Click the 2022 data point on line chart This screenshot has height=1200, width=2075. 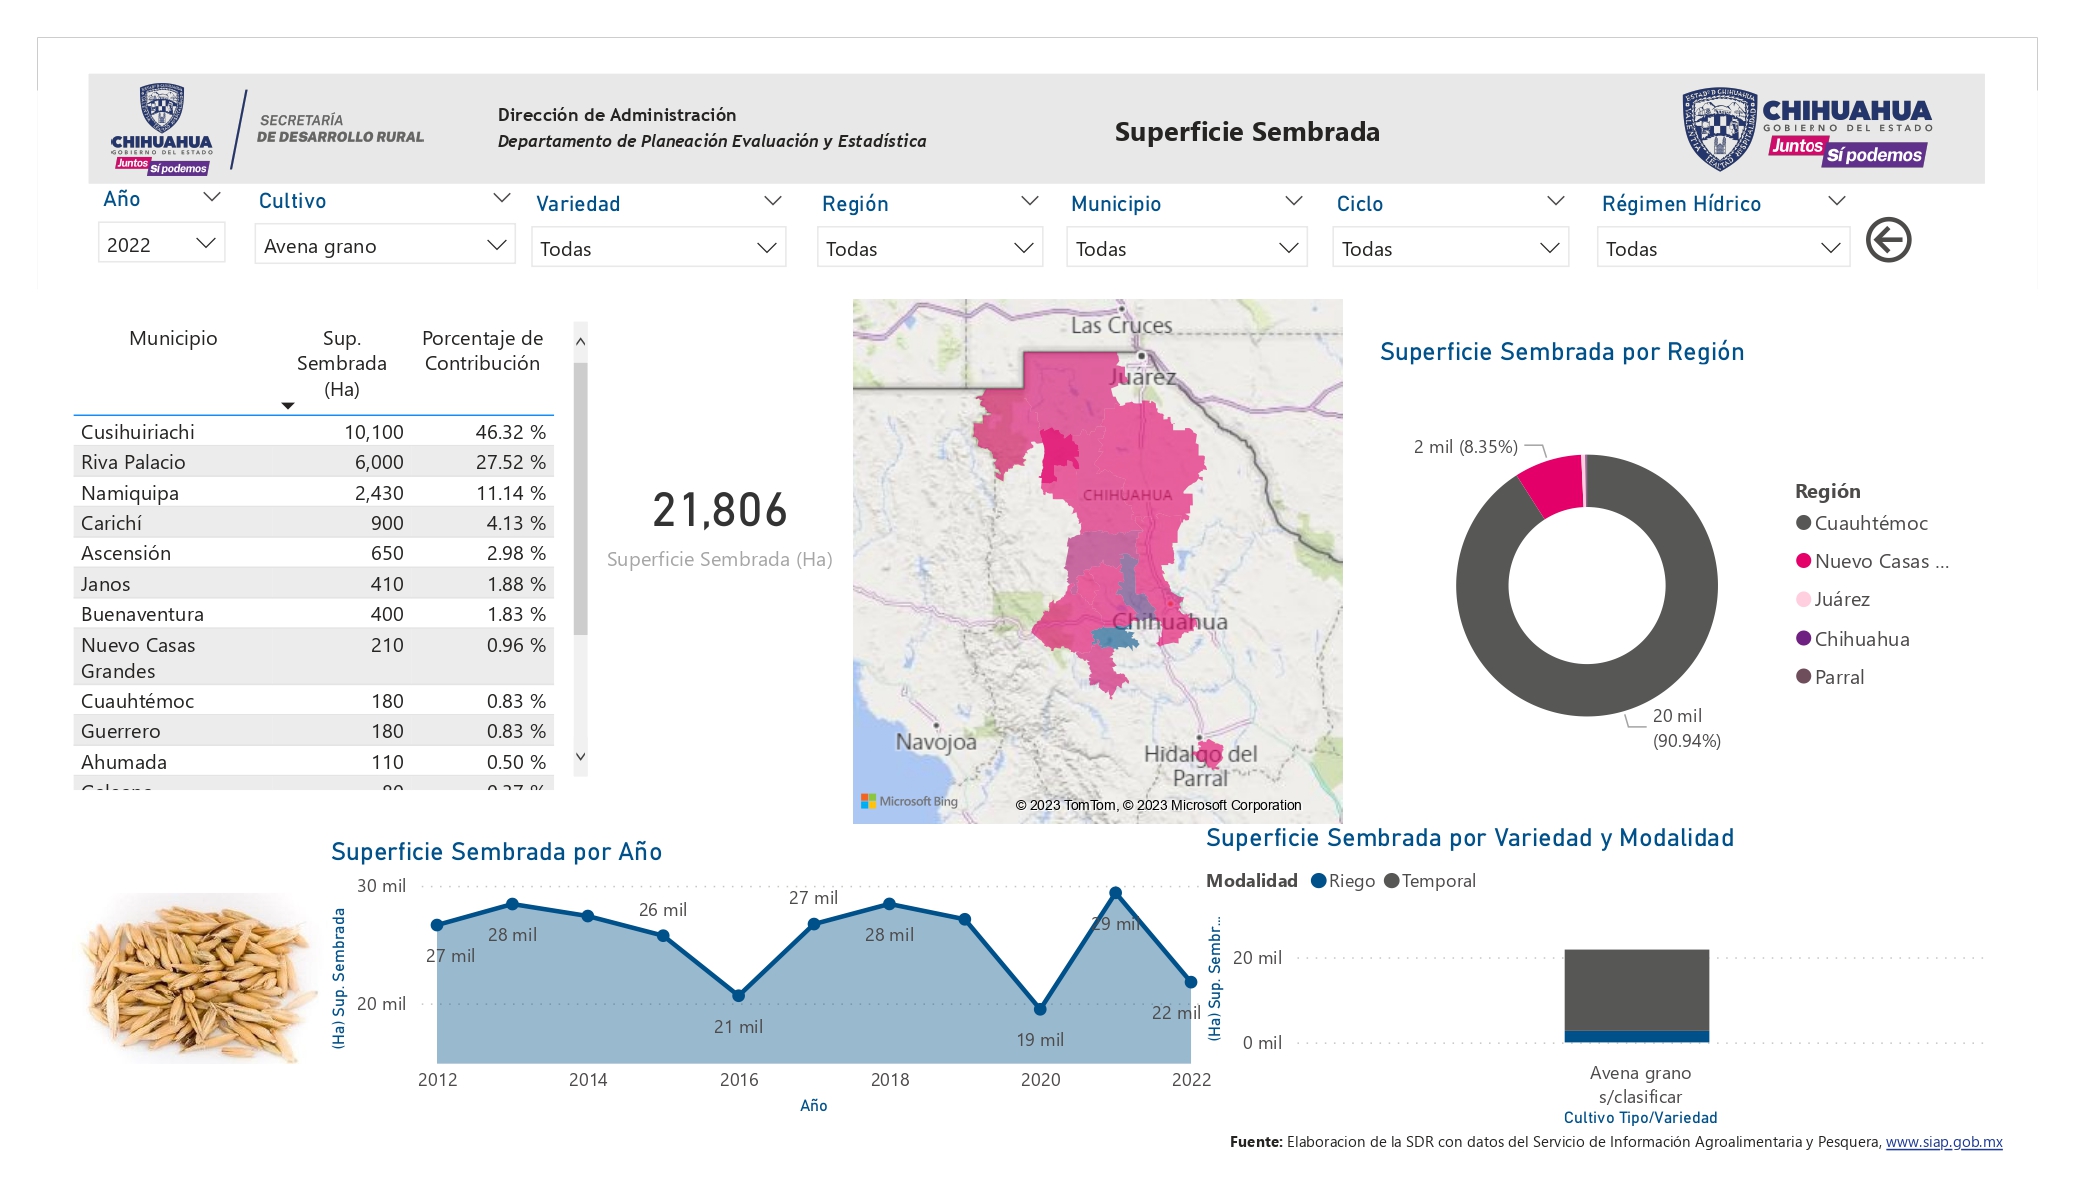coord(1190,982)
